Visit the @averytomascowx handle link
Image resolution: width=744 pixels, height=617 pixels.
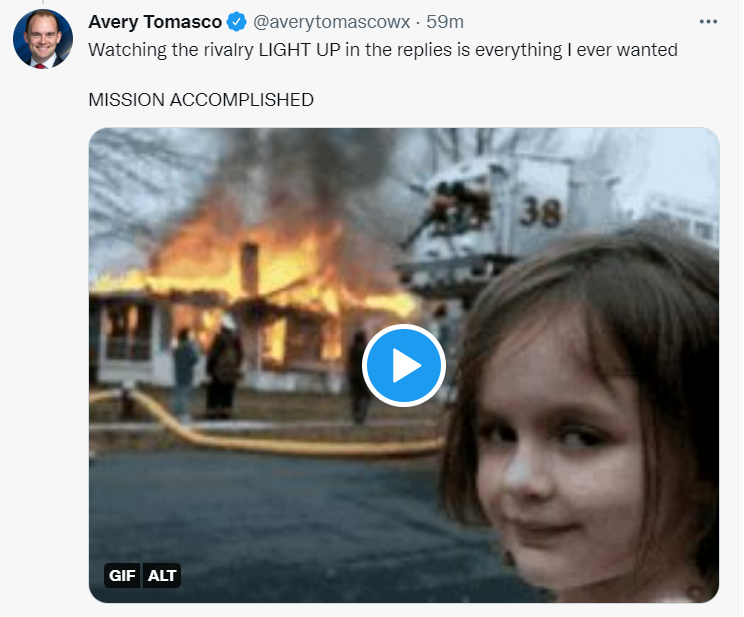click(331, 22)
